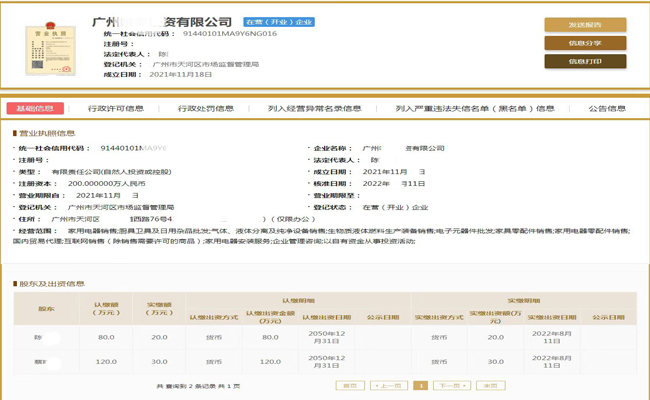Switch to the 行政许可信息 tab
650x400 pixels.
[x=116, y=109]
